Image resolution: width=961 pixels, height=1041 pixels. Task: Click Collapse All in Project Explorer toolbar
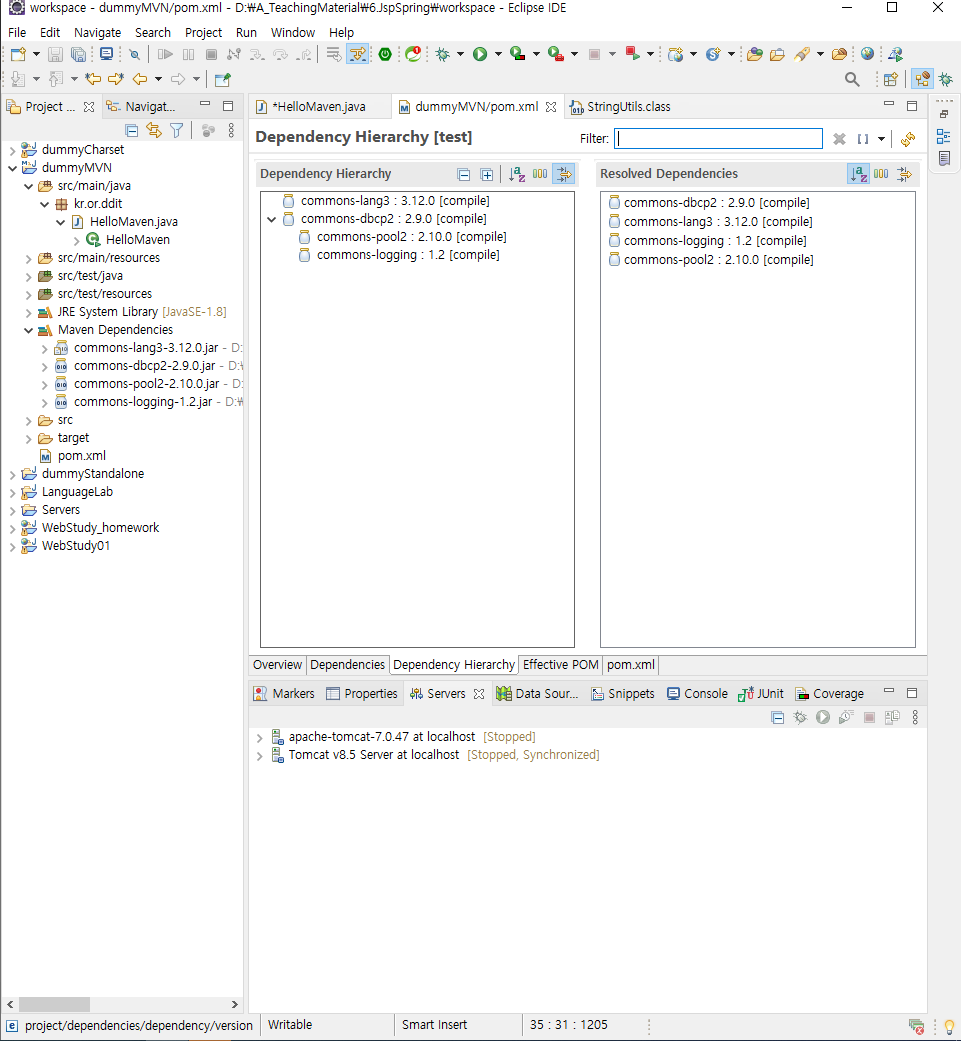click(131, 130)
